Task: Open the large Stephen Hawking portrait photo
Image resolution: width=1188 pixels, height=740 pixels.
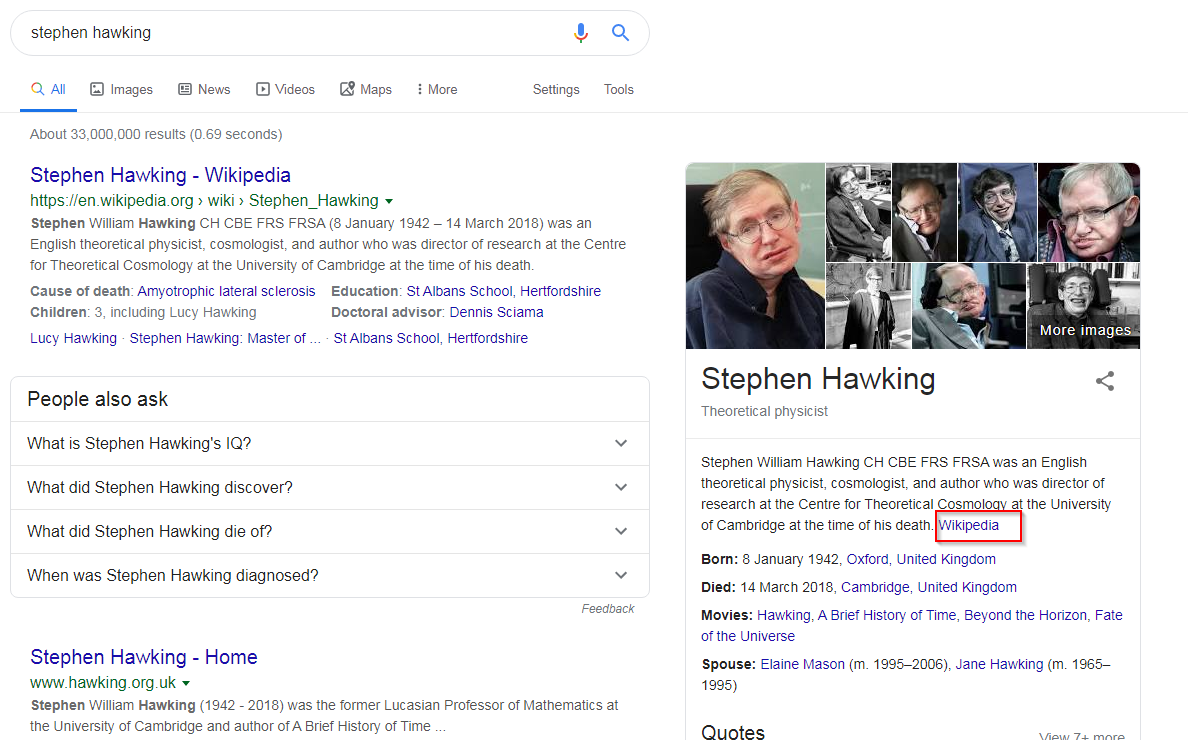Action: tap(755, 256)
